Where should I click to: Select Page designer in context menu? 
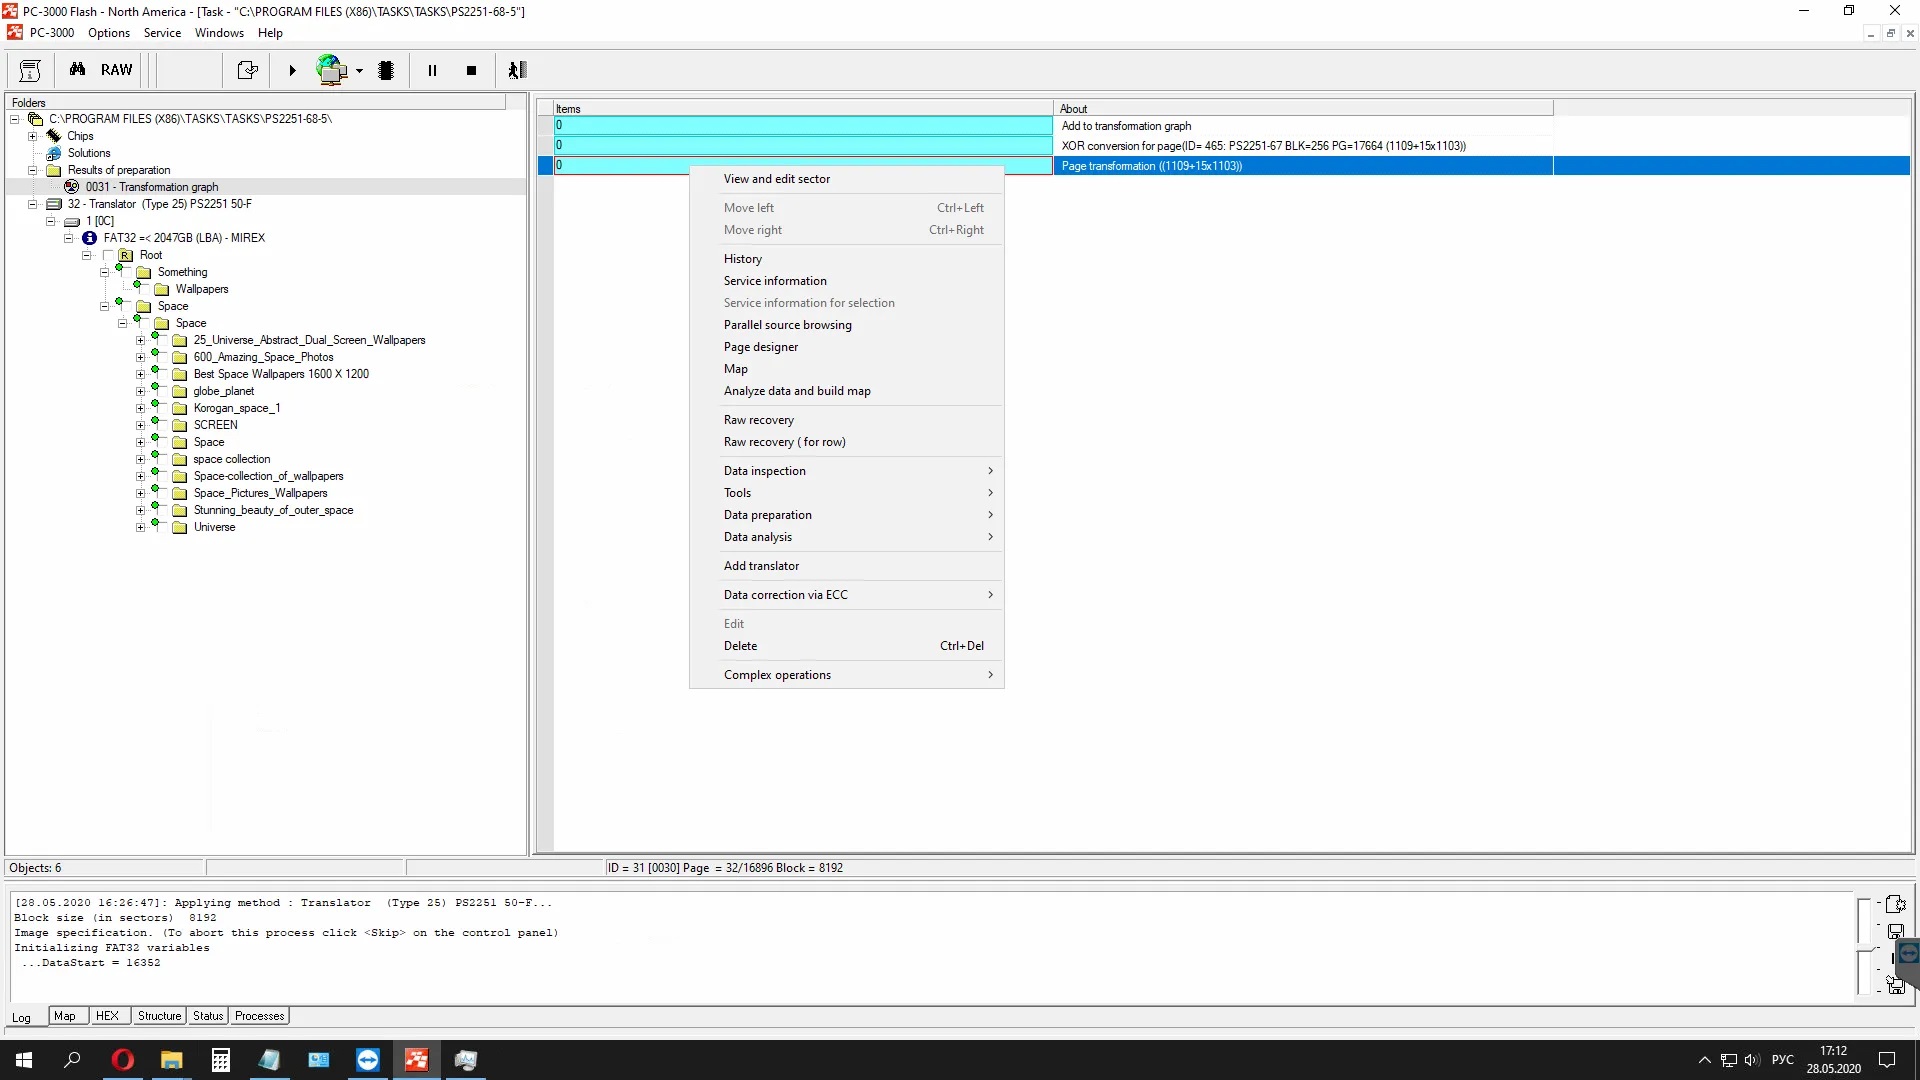(x=760, y=347)
